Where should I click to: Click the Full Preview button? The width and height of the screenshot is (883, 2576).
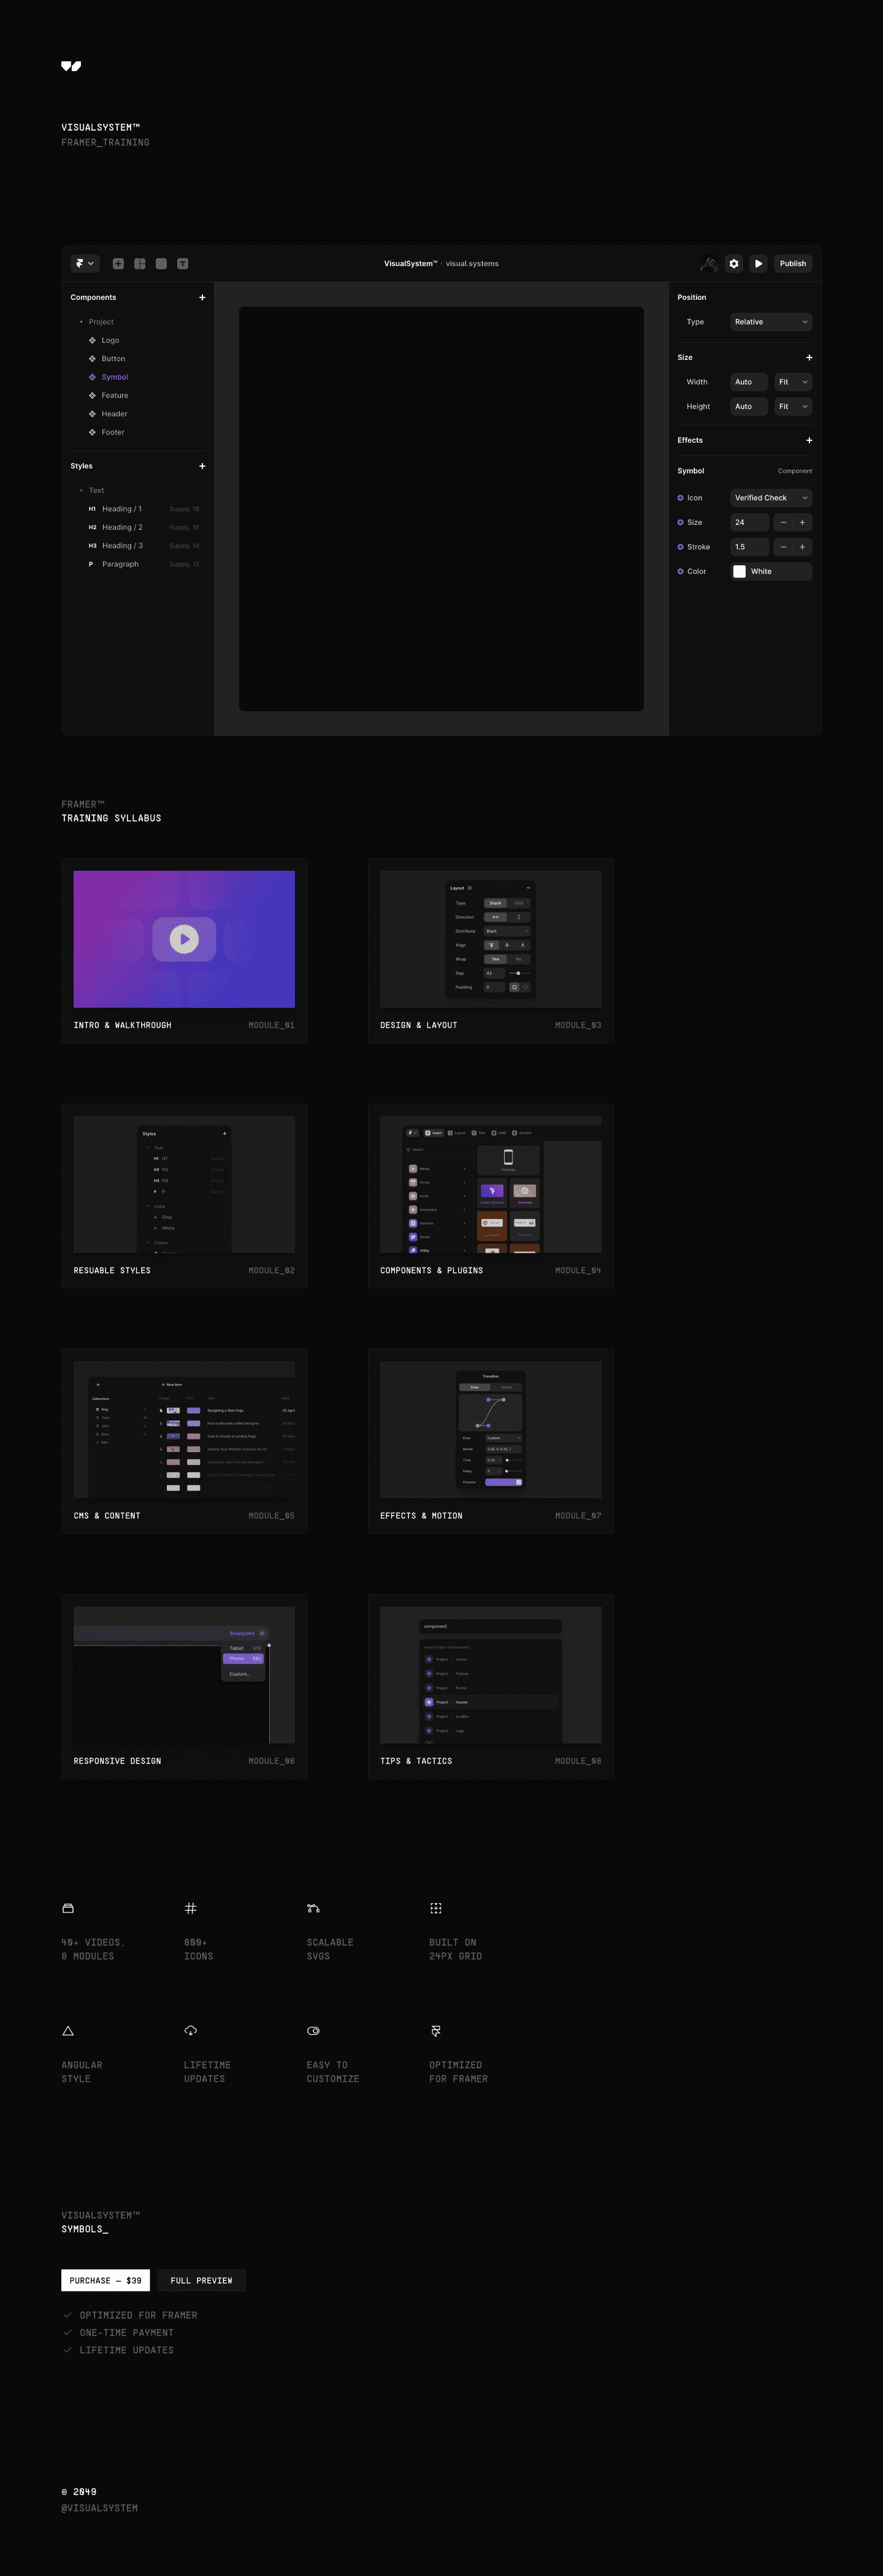pos(201,2281)
